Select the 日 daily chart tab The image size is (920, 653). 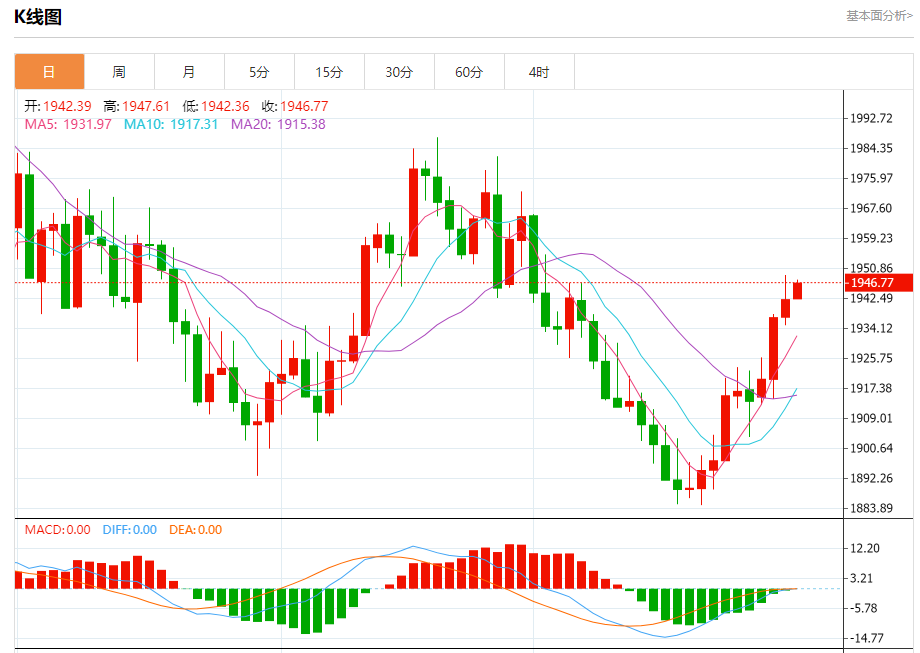coord(49,72)
